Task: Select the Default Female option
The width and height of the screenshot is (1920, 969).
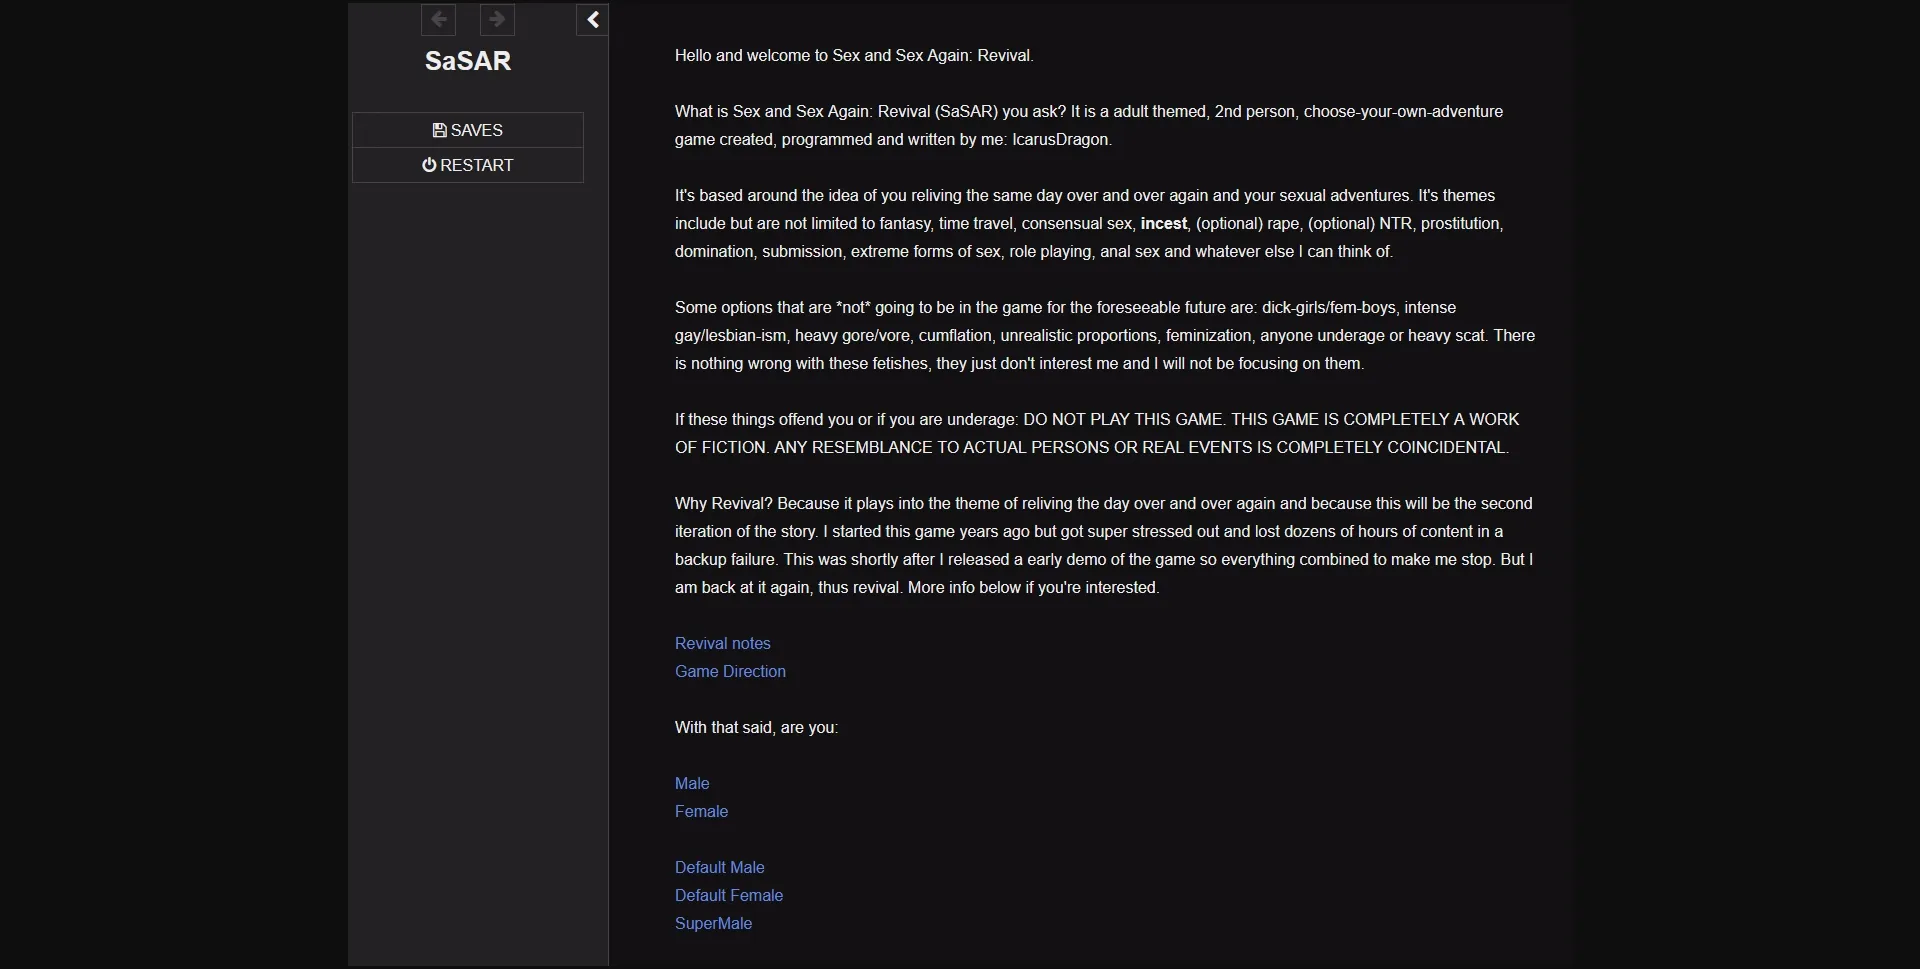Action: click(728, 895)
